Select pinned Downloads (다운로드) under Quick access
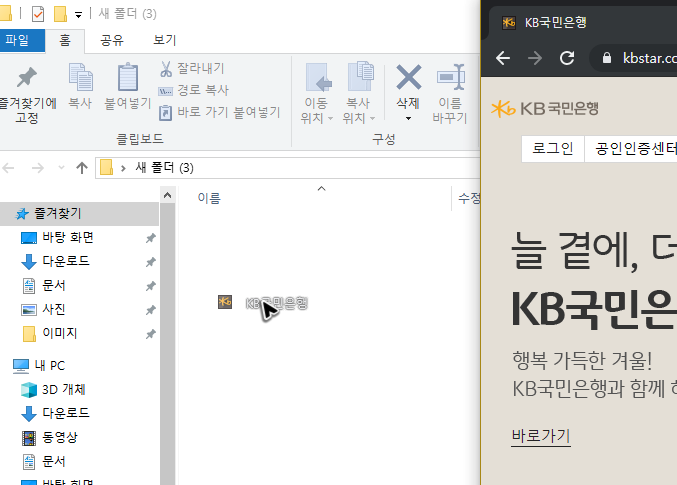Screen dimensions: 677x485 (x=66, y=261)
